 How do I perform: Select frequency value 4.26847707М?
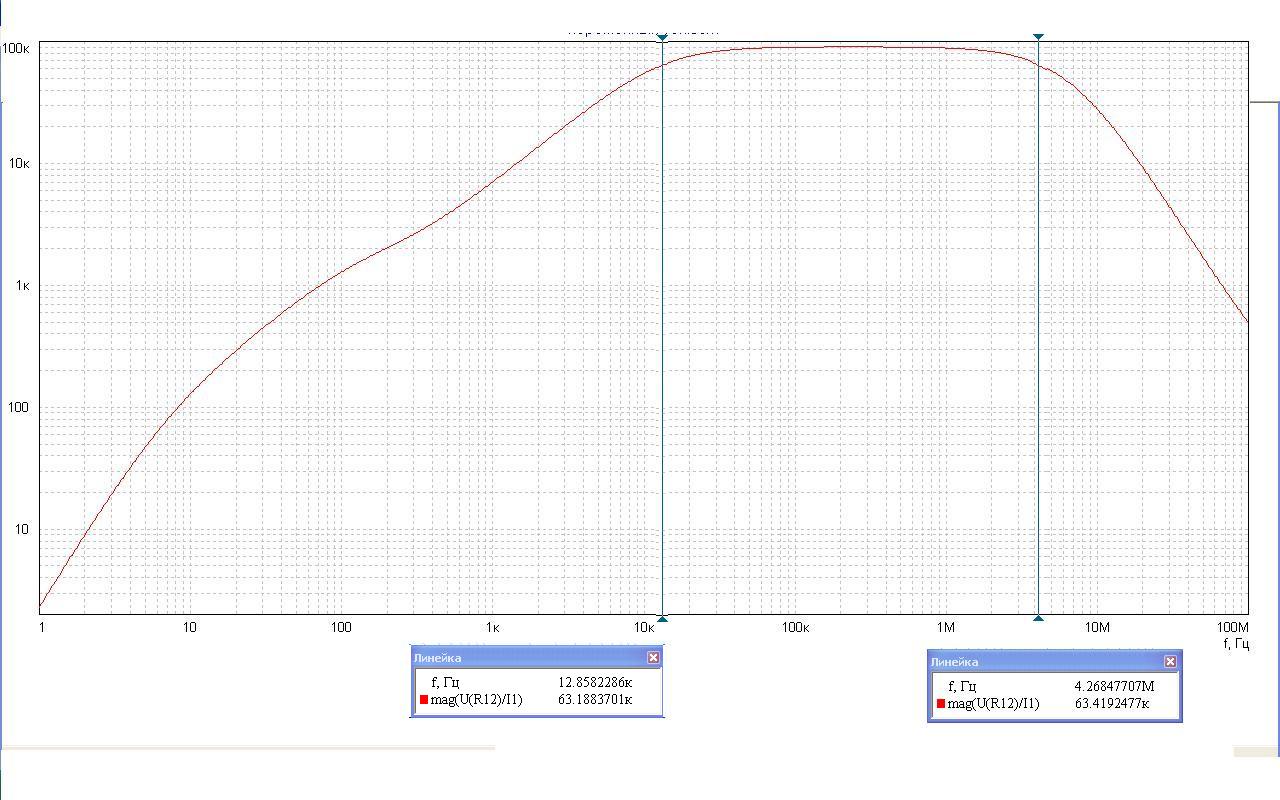(1114, 686)
